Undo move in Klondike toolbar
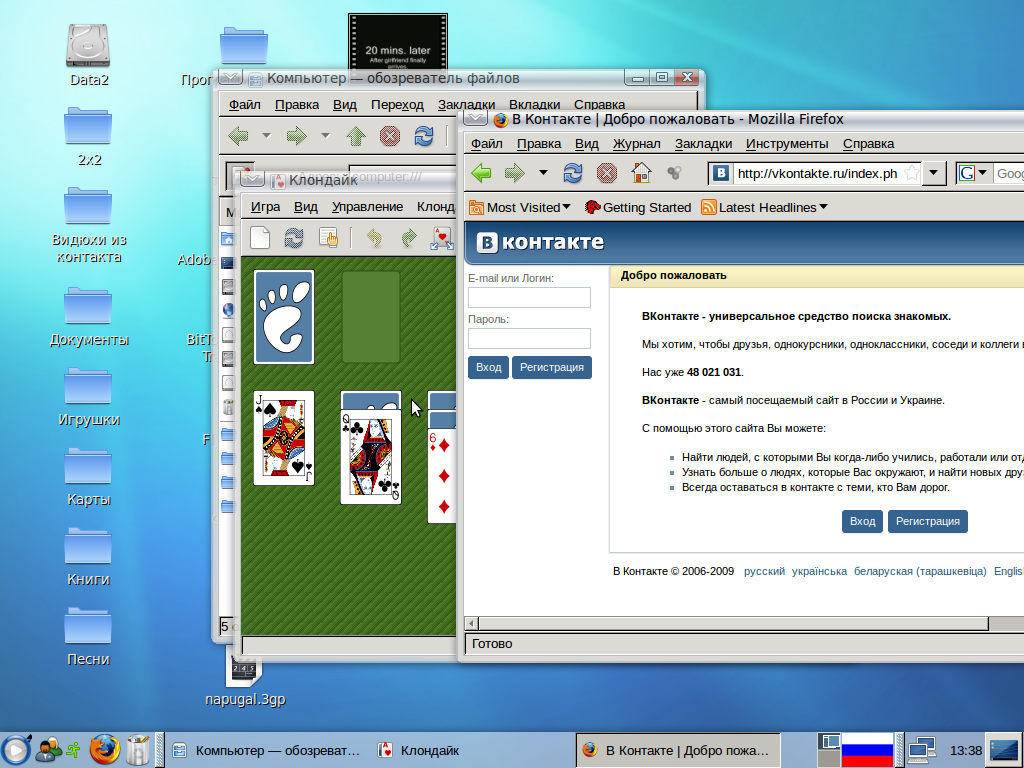This screenshot has width=1024, height=768. (374, 238)
